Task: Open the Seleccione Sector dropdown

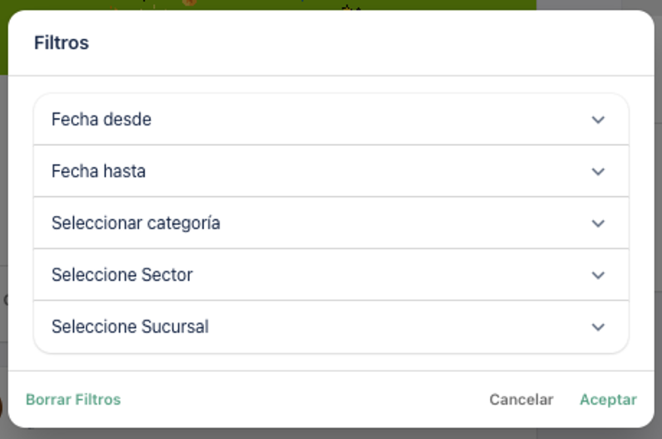Action: pos(122,275)
